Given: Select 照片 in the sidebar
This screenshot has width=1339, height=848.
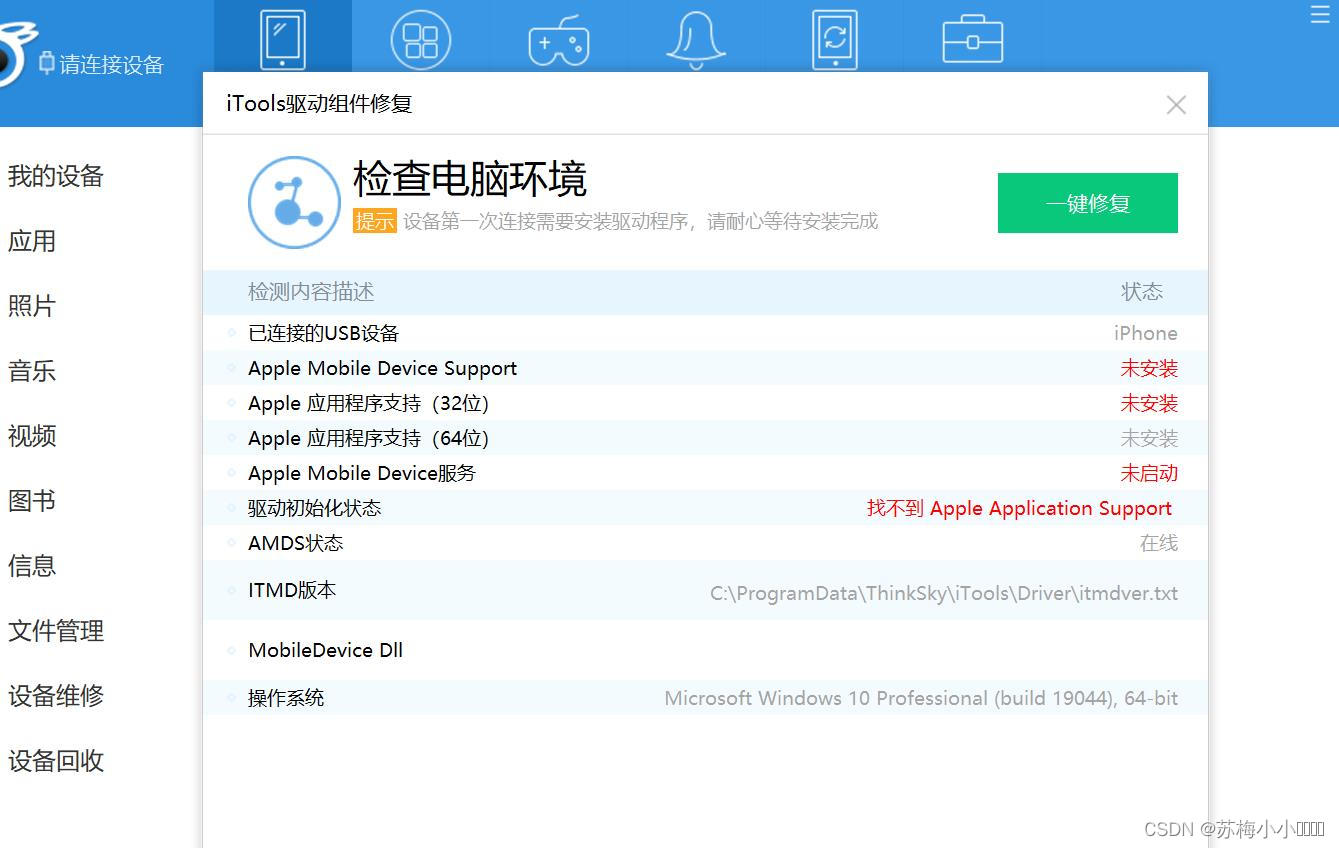Looking at the screenshot, I should point(32,306).
